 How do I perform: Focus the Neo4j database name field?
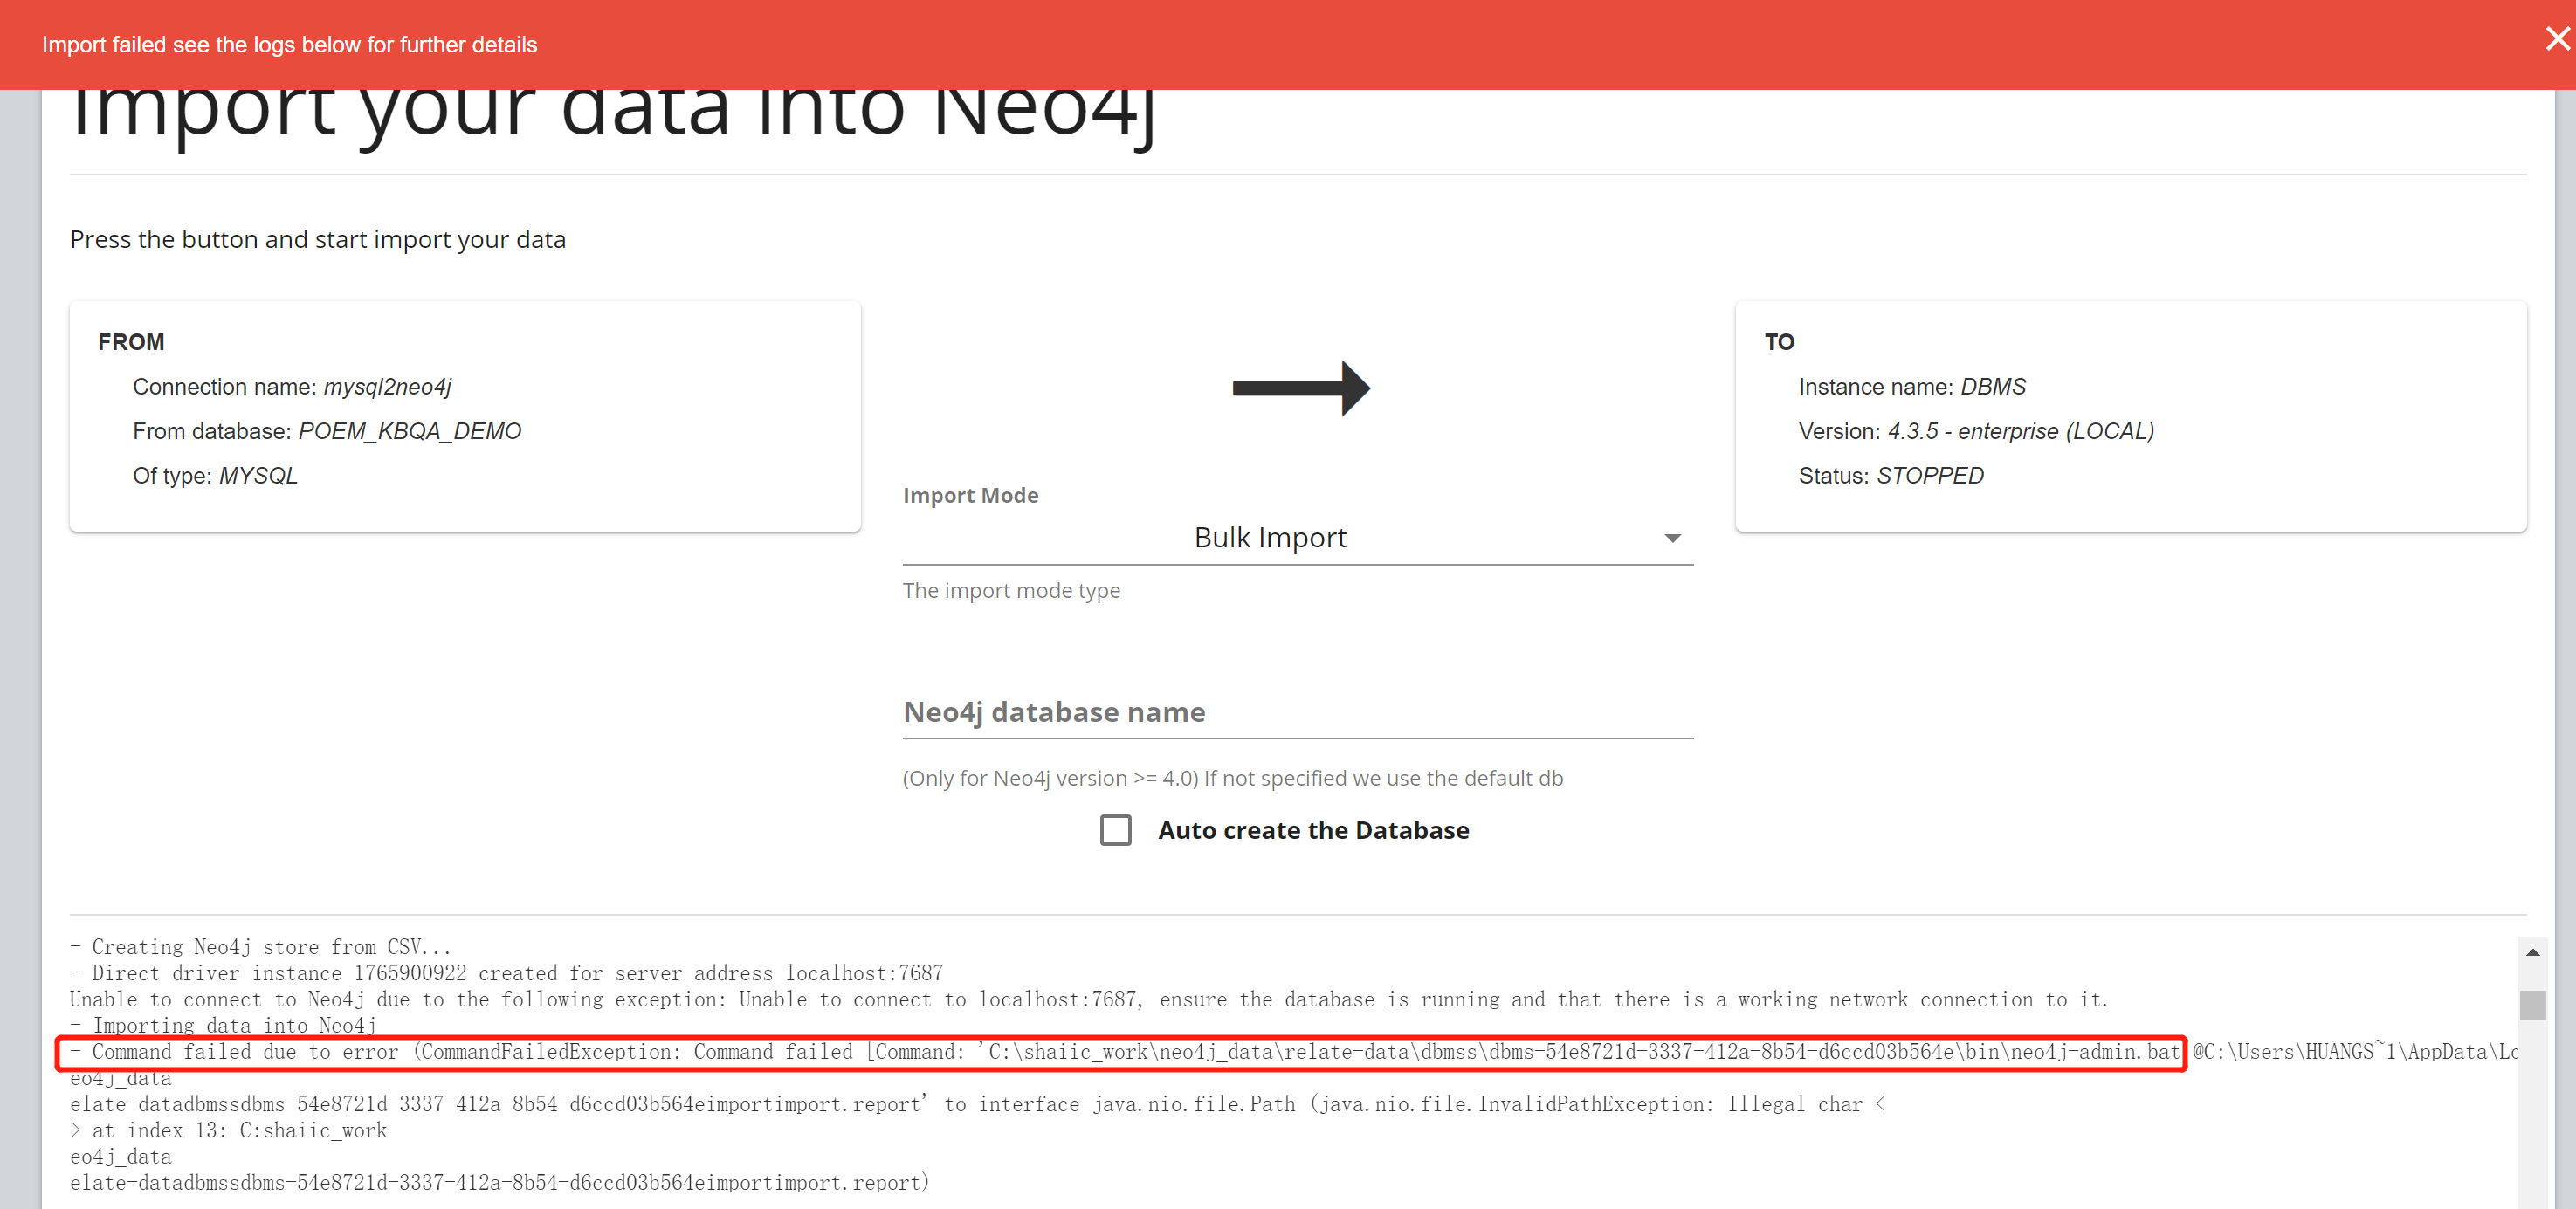point(1297,712)
